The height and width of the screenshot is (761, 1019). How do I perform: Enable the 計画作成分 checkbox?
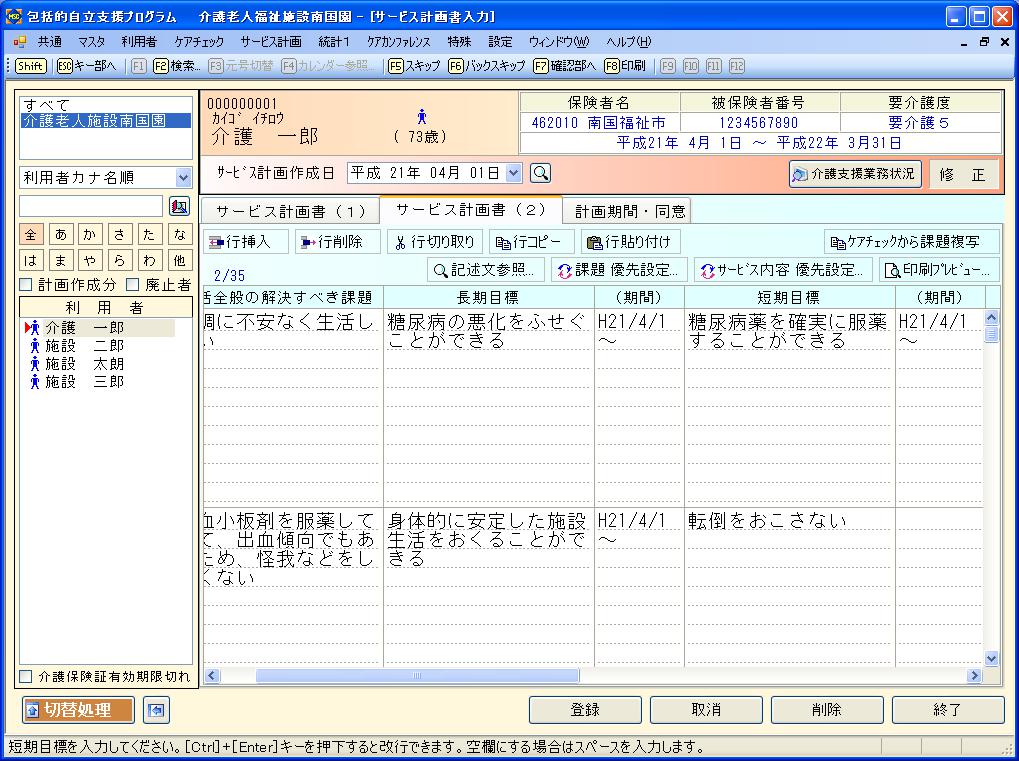point(27,285)
